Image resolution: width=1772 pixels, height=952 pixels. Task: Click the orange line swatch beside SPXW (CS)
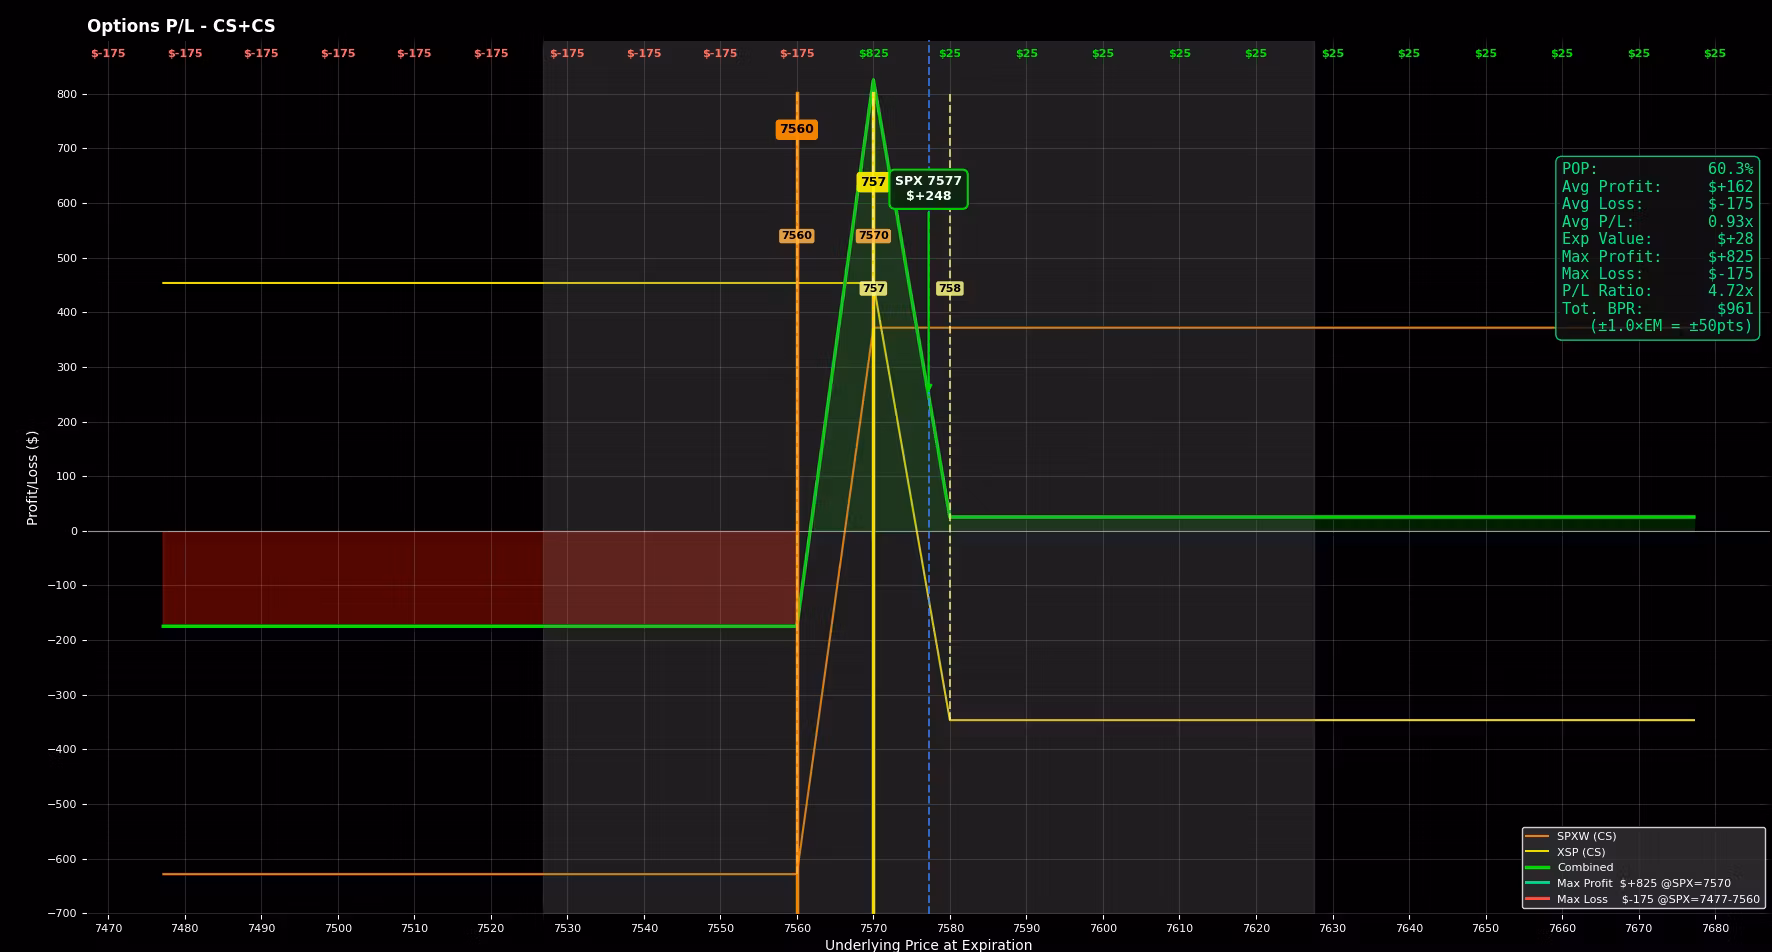[x=1537, y=836]
